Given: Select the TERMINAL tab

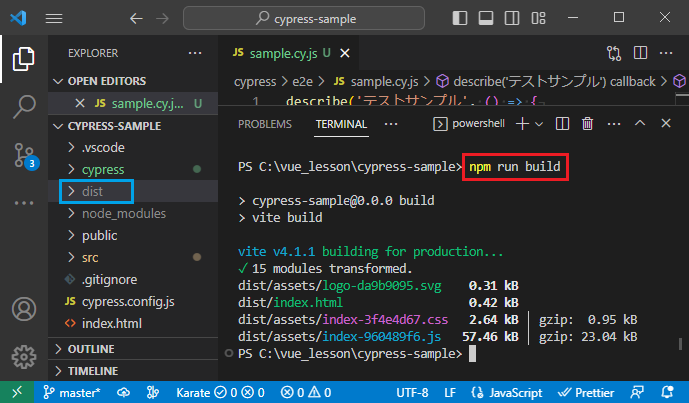Looking at the screenshot, I should pos(341,124).
